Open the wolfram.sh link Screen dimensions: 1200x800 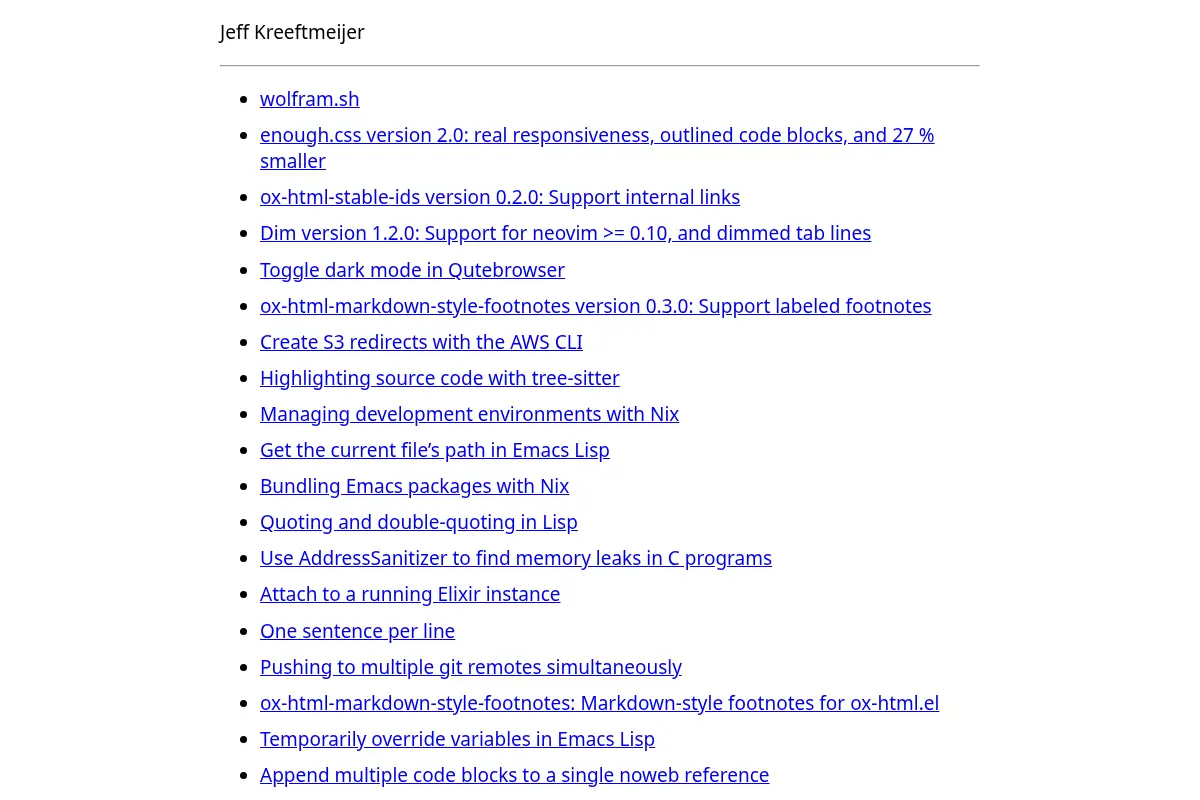pos(309,99)
